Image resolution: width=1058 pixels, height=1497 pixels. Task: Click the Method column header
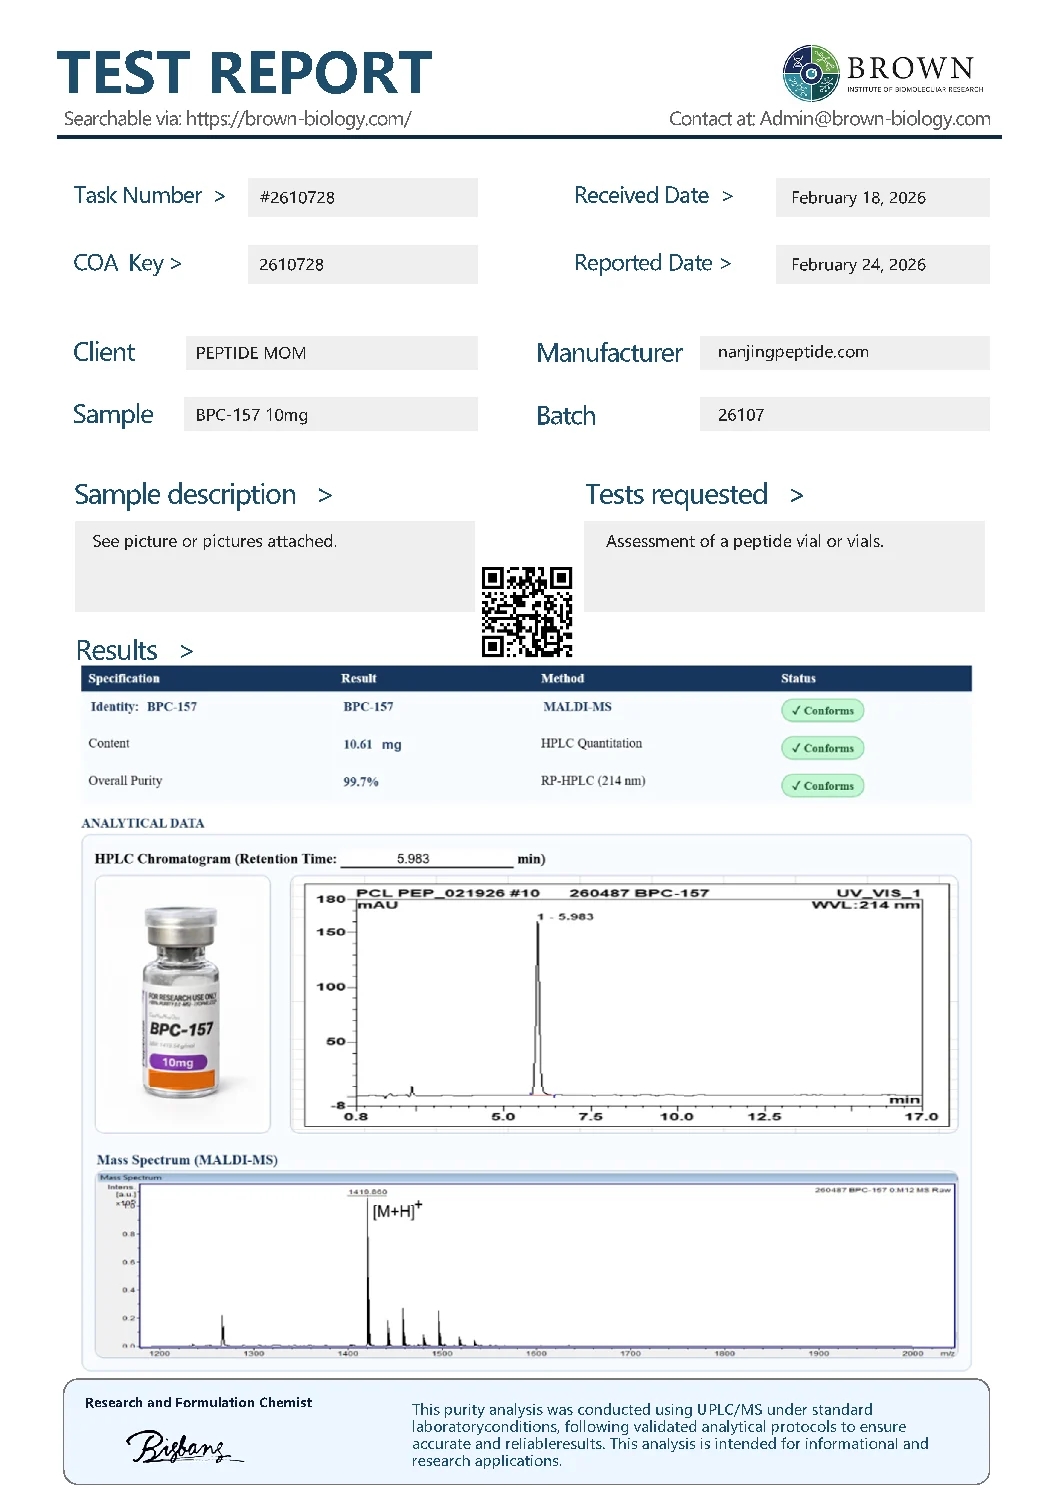(x=563, y=678)
